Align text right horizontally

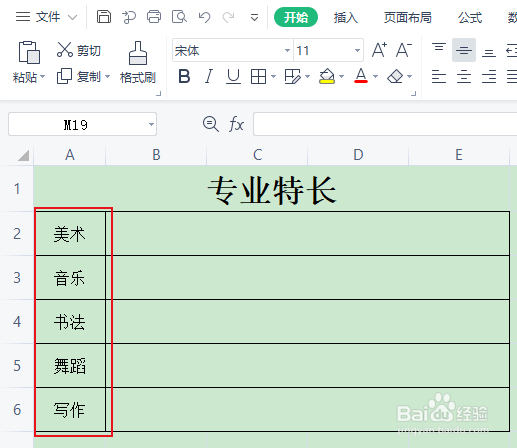point(489,77)
